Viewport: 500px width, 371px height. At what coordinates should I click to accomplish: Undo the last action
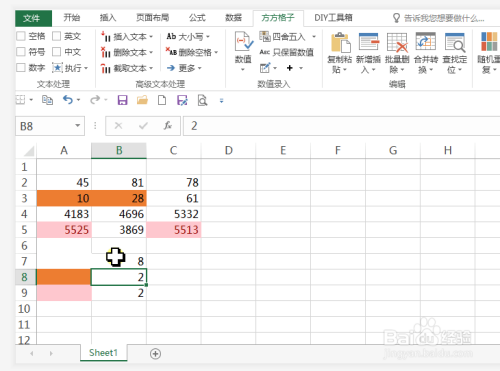point(68,100)
